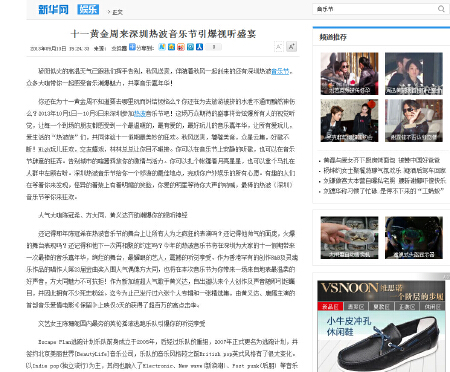
Task: Share via the red Weibo icon
Action: point(181,47)
